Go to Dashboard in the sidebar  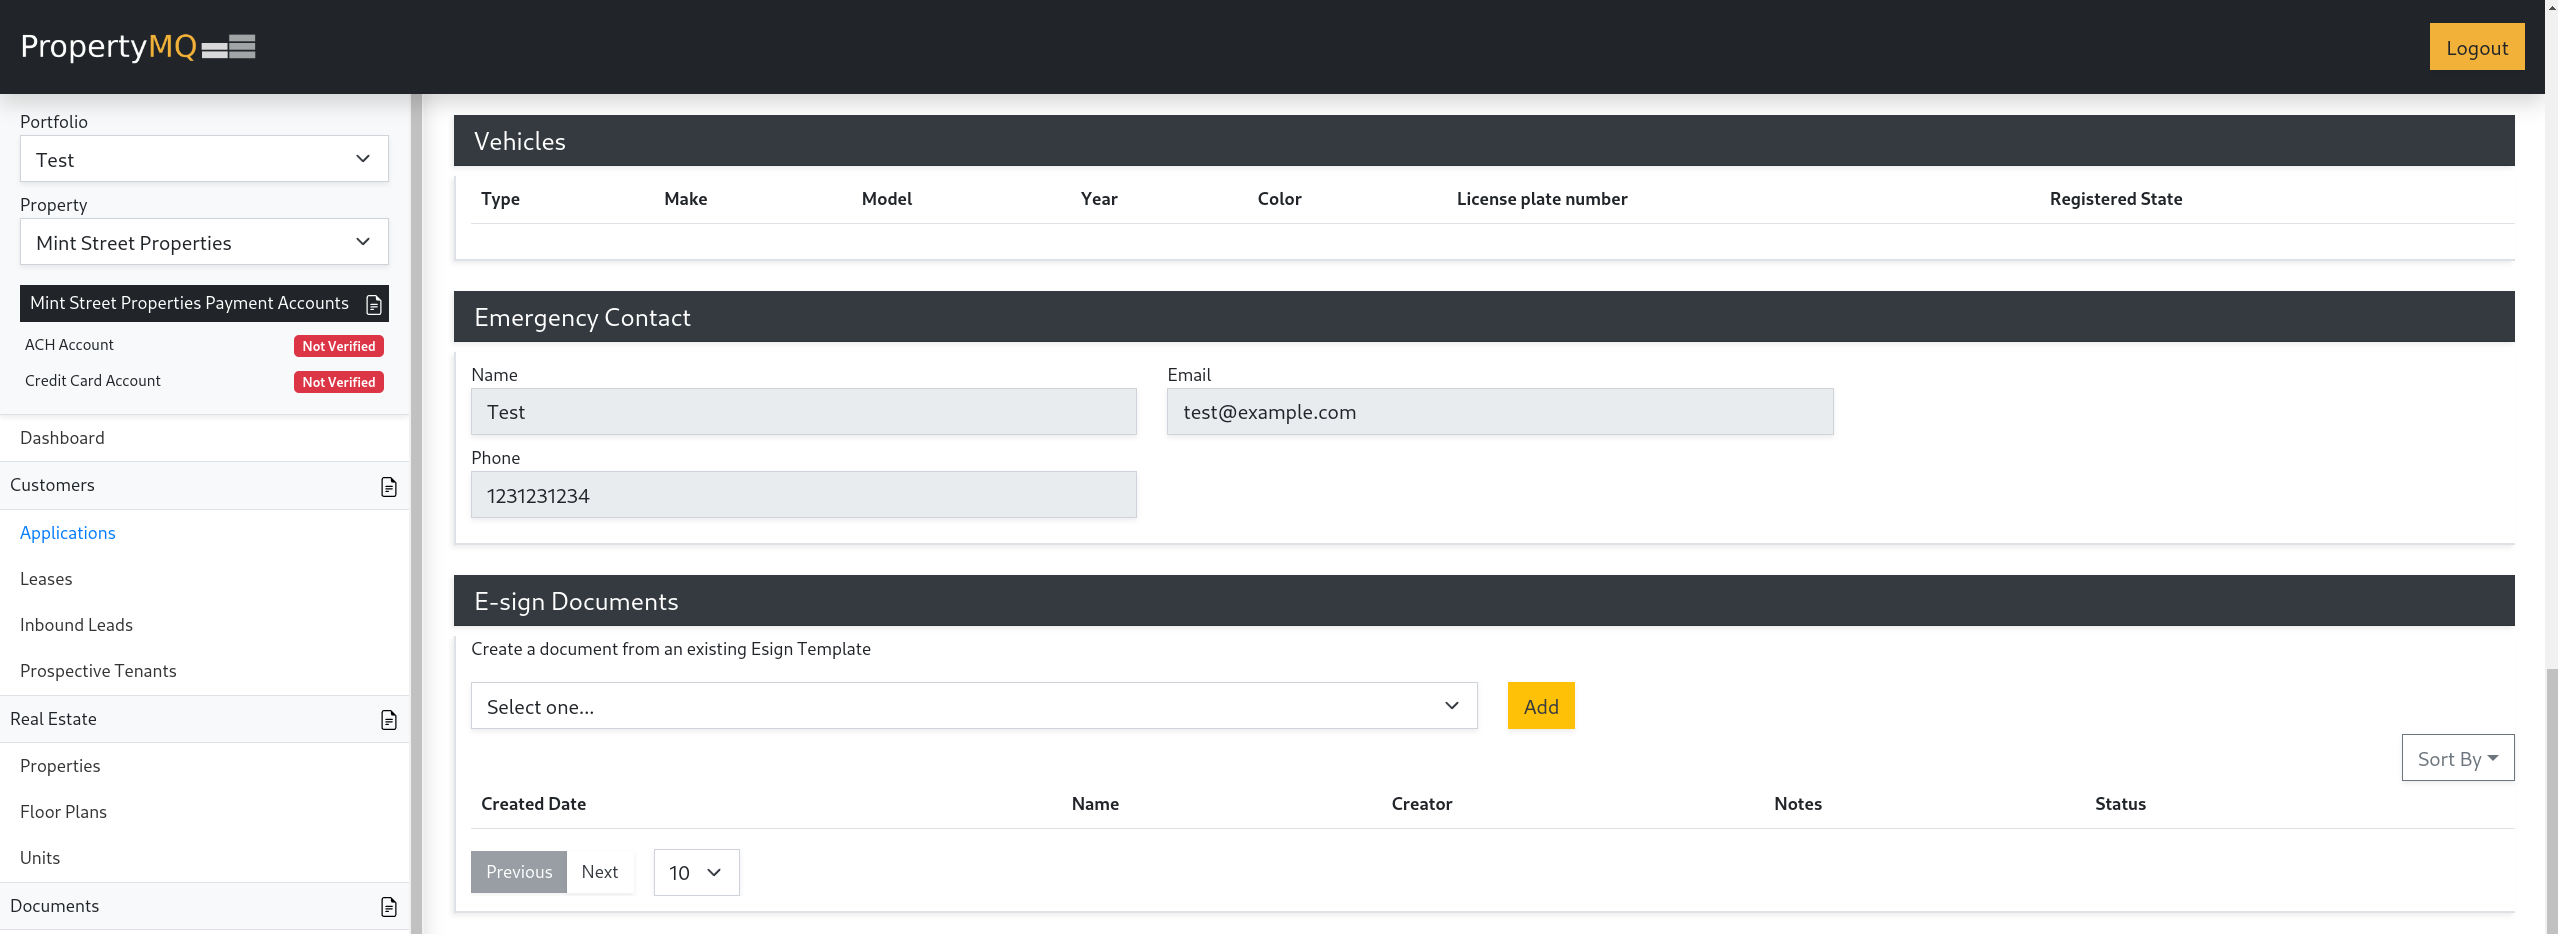click(62, 438)
